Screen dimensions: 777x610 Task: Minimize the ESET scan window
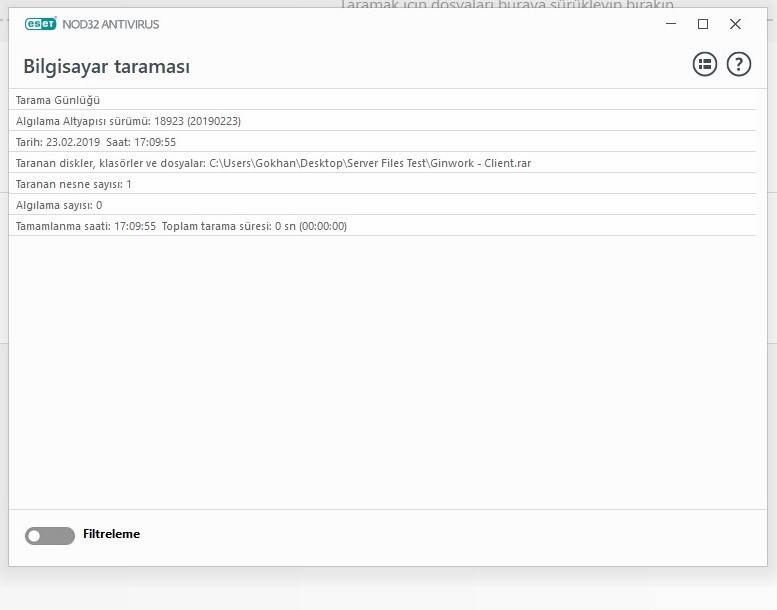click(x=671, y=24)
